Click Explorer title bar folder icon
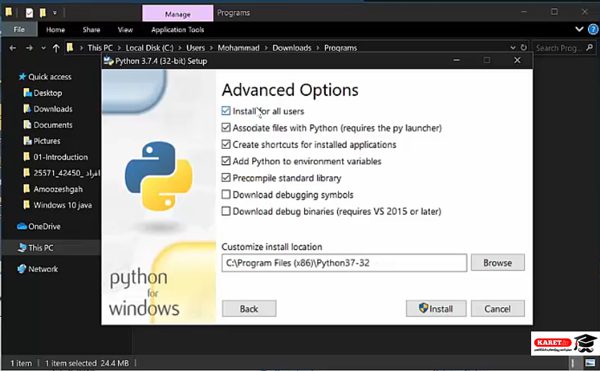Image resolution: width=600 pixels, height=371 pixels. [8, 13]
